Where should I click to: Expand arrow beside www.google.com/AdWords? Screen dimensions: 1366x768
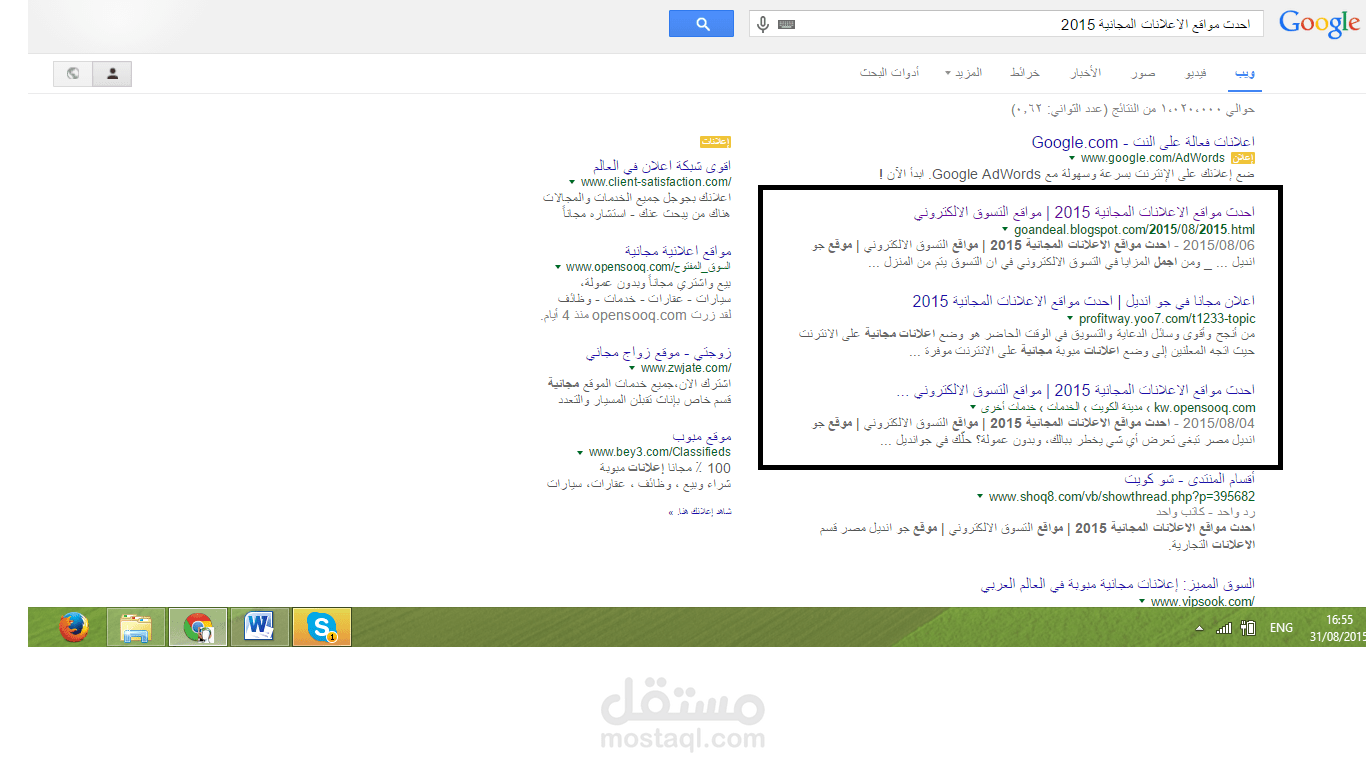point(1072,158)
